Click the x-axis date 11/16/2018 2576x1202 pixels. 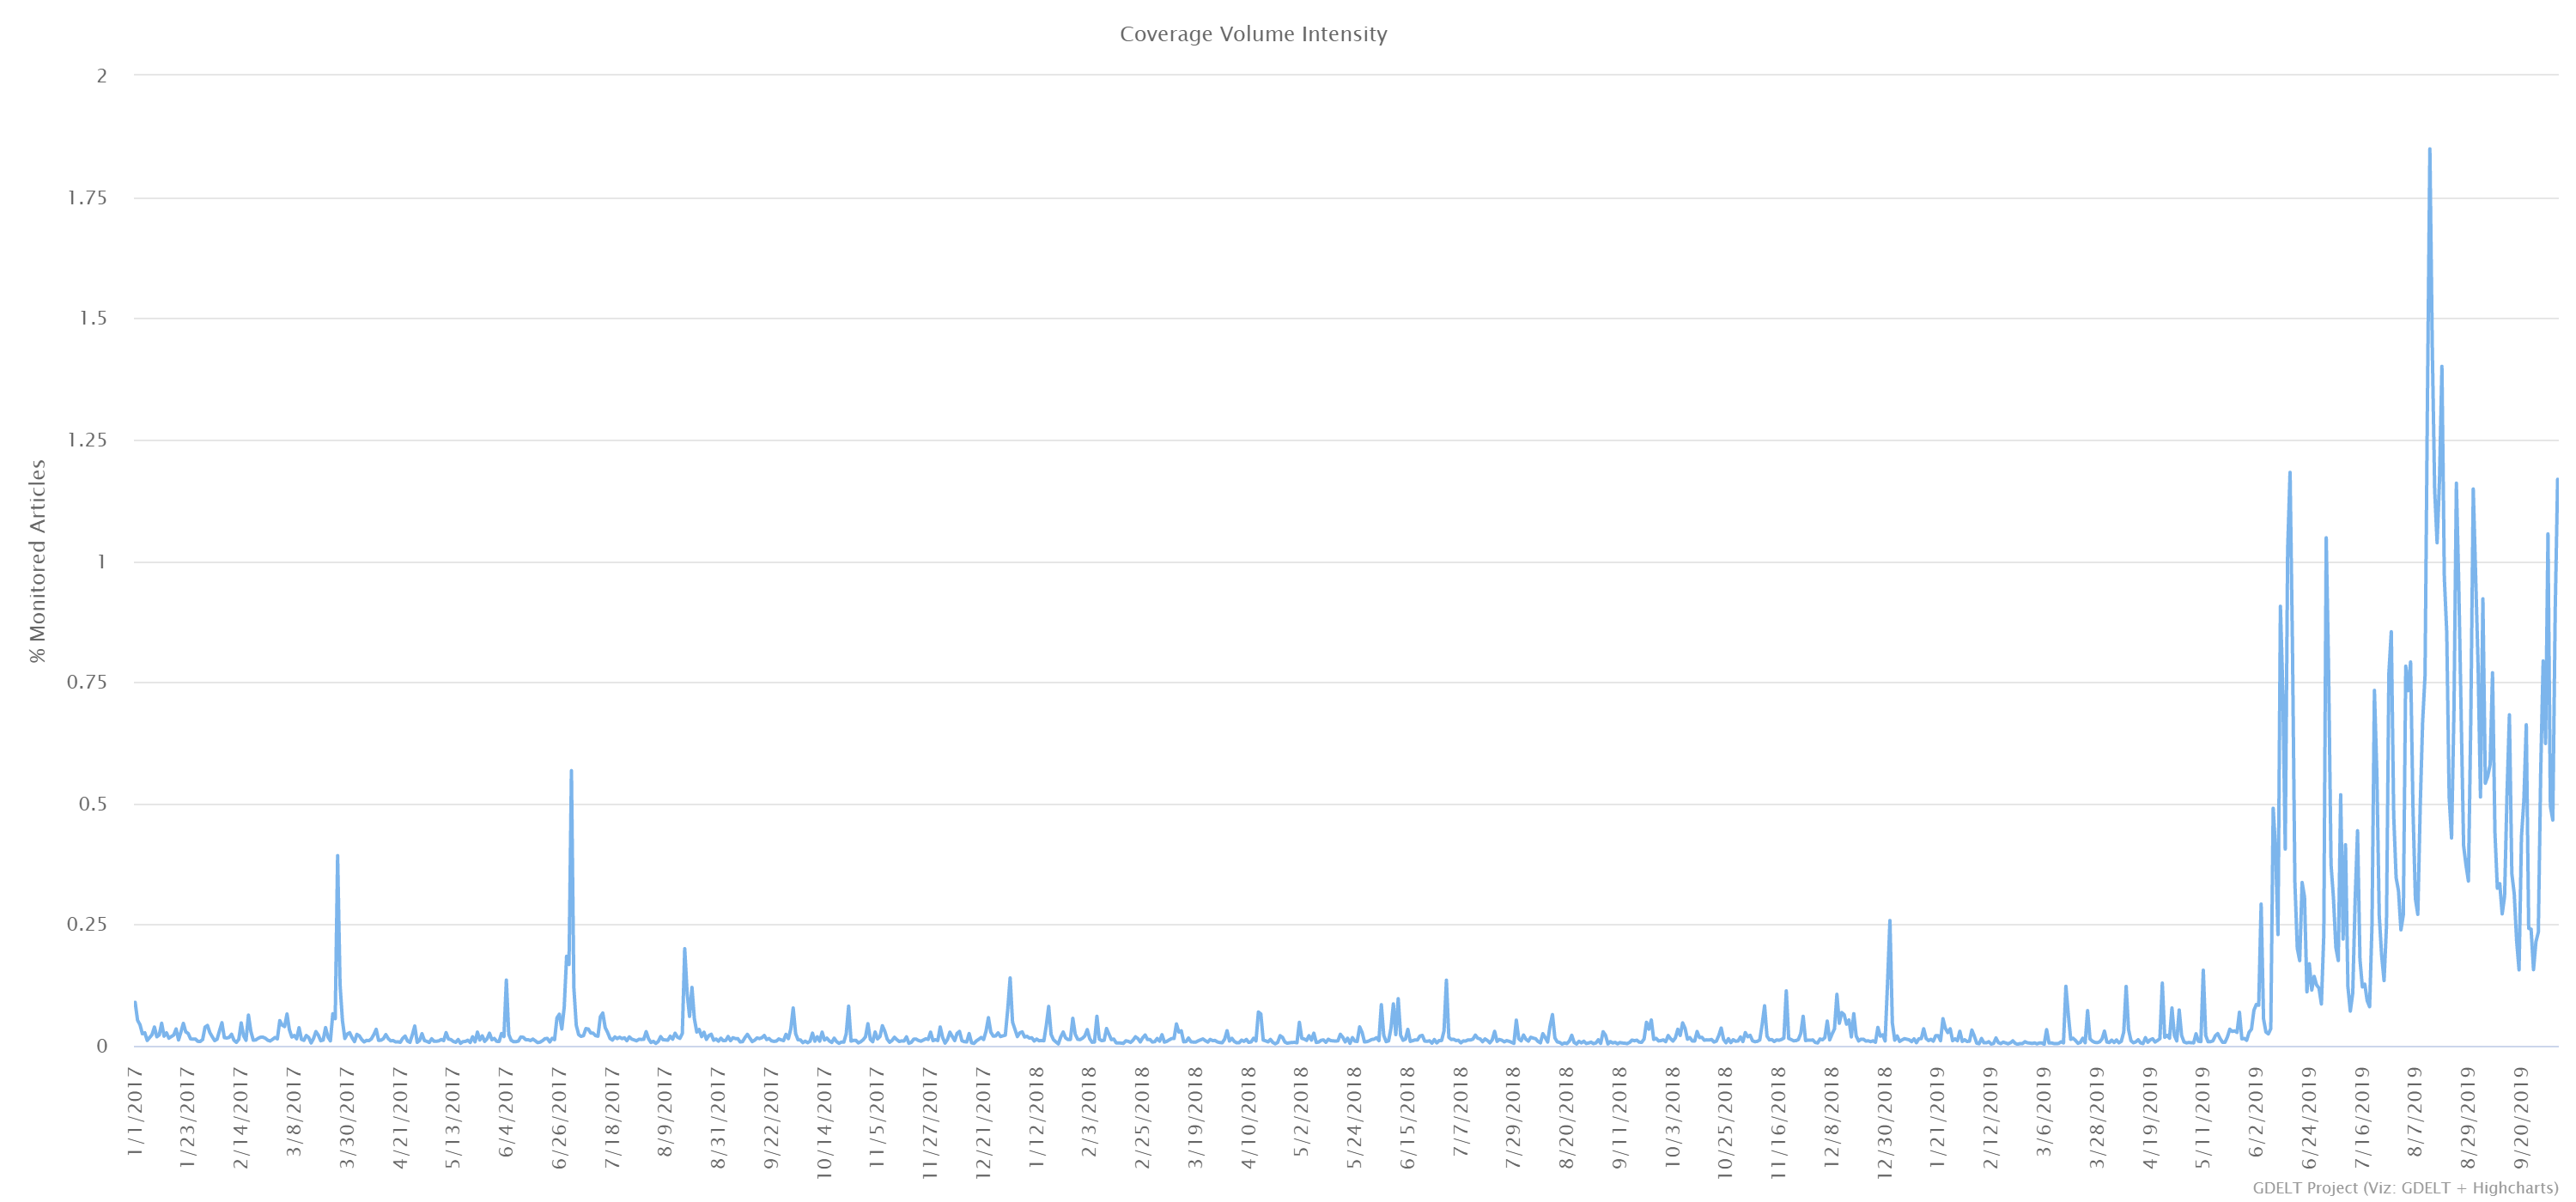tap(1779, 1121)
